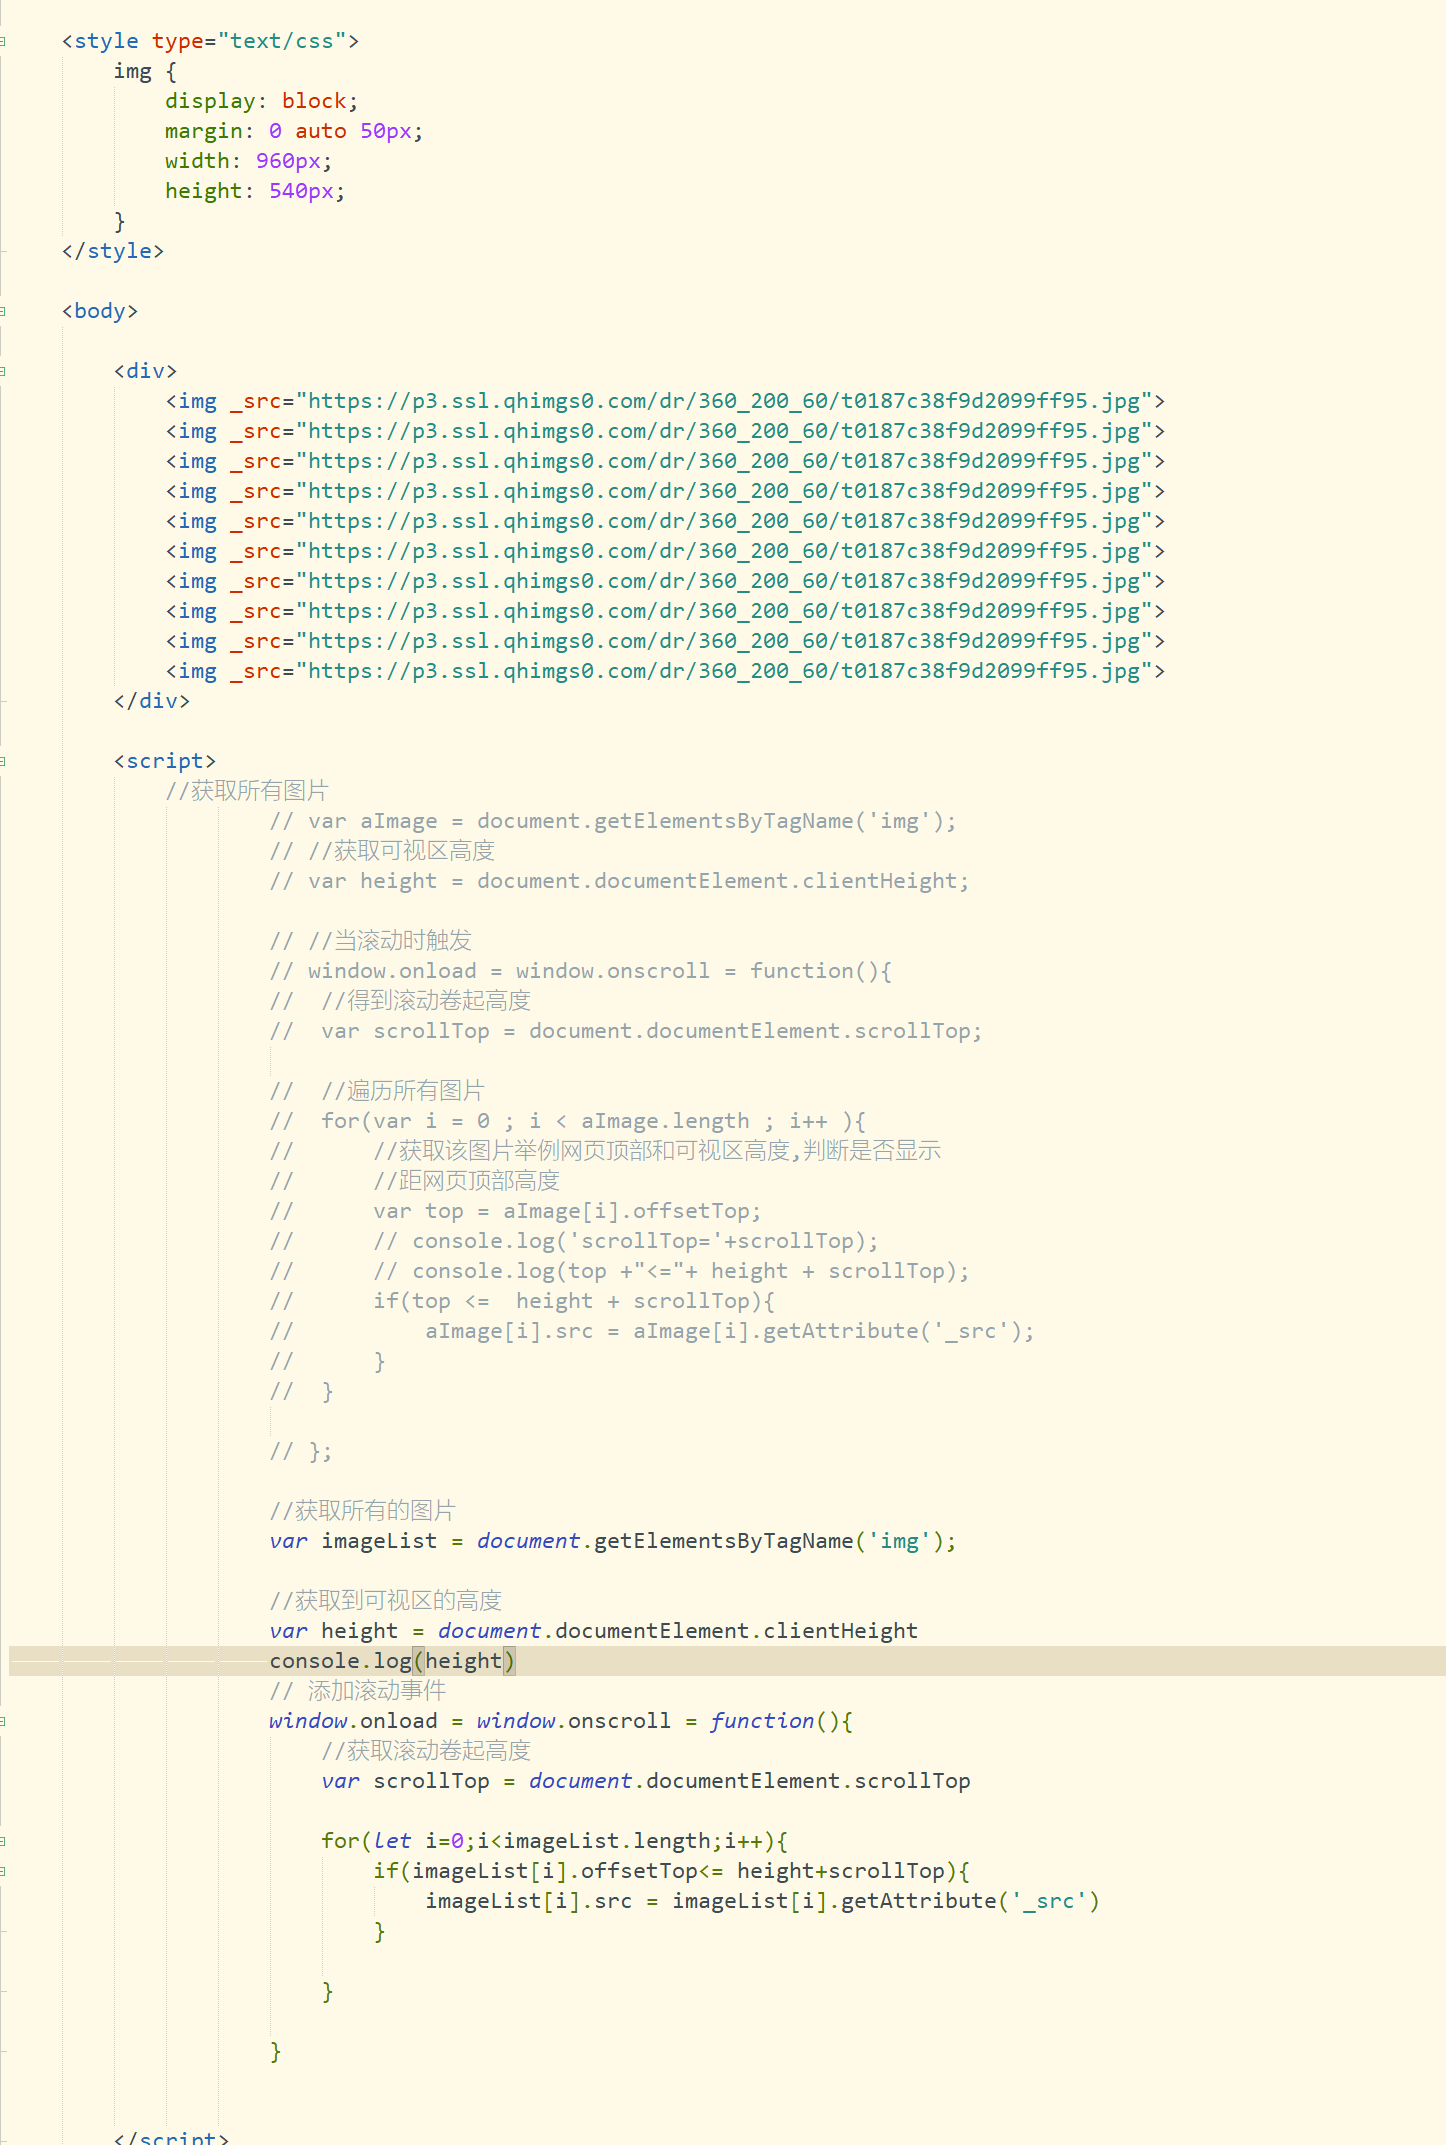Click the 'function' keyword in window.onload line

coord(762,1721)
